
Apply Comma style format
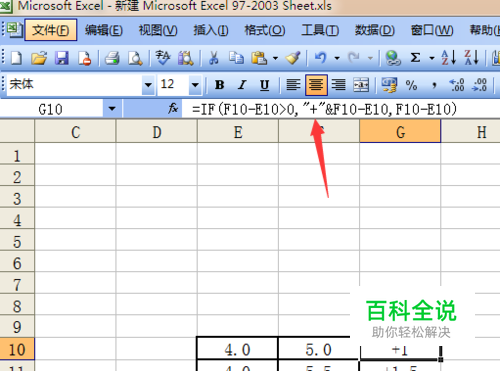pyautogui.click(x=434, y=85)
